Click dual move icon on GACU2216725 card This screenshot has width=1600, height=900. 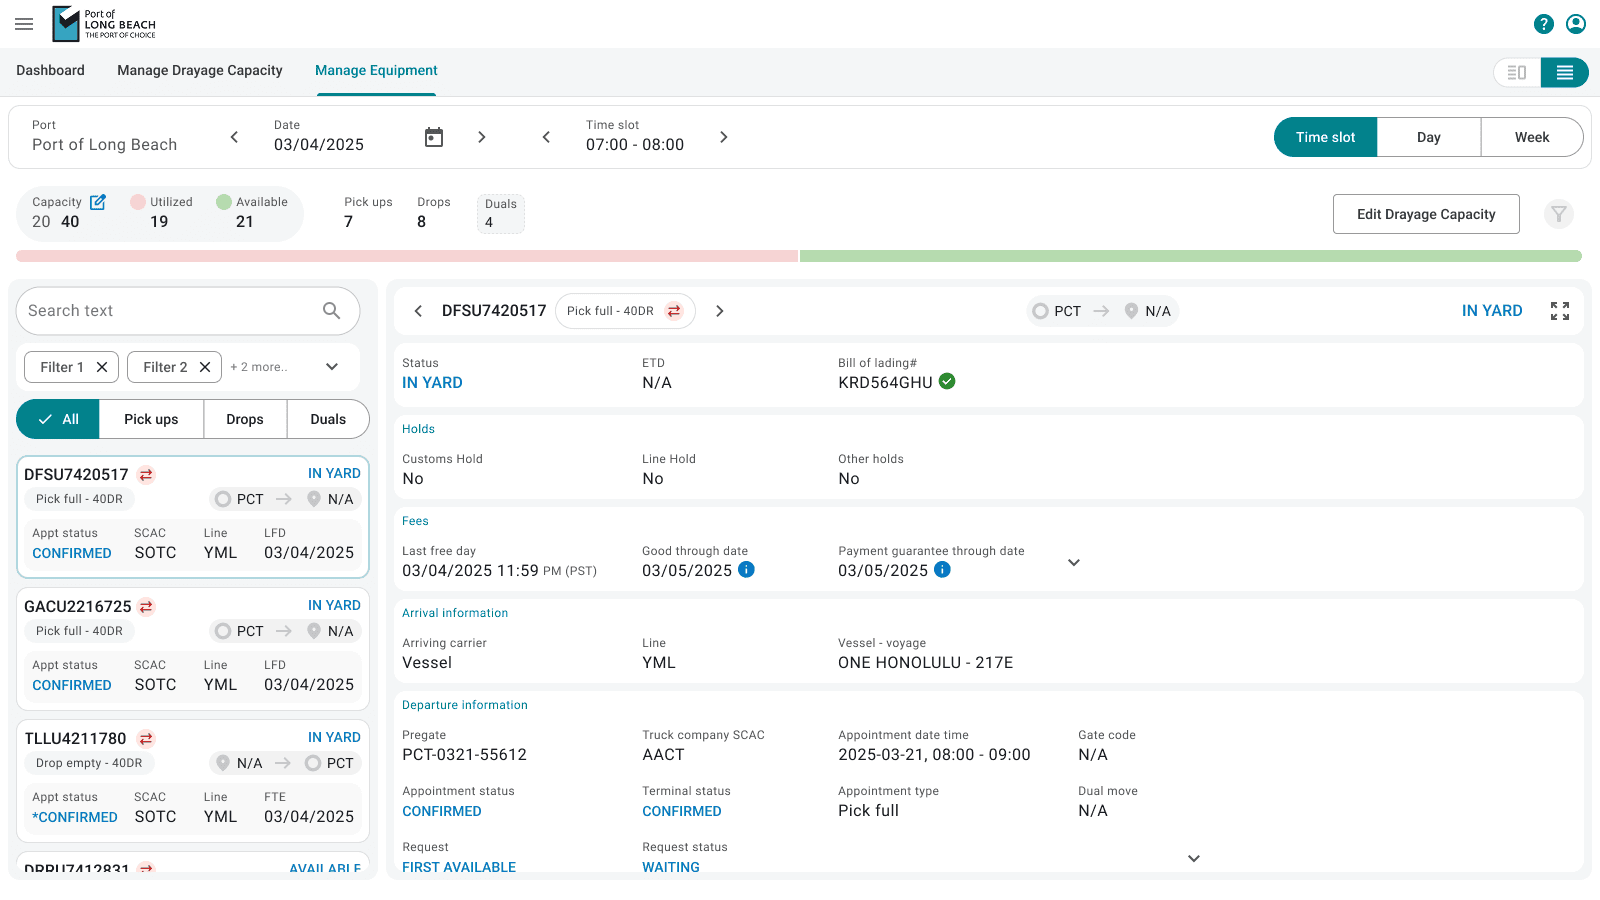(x=146, y=607)
